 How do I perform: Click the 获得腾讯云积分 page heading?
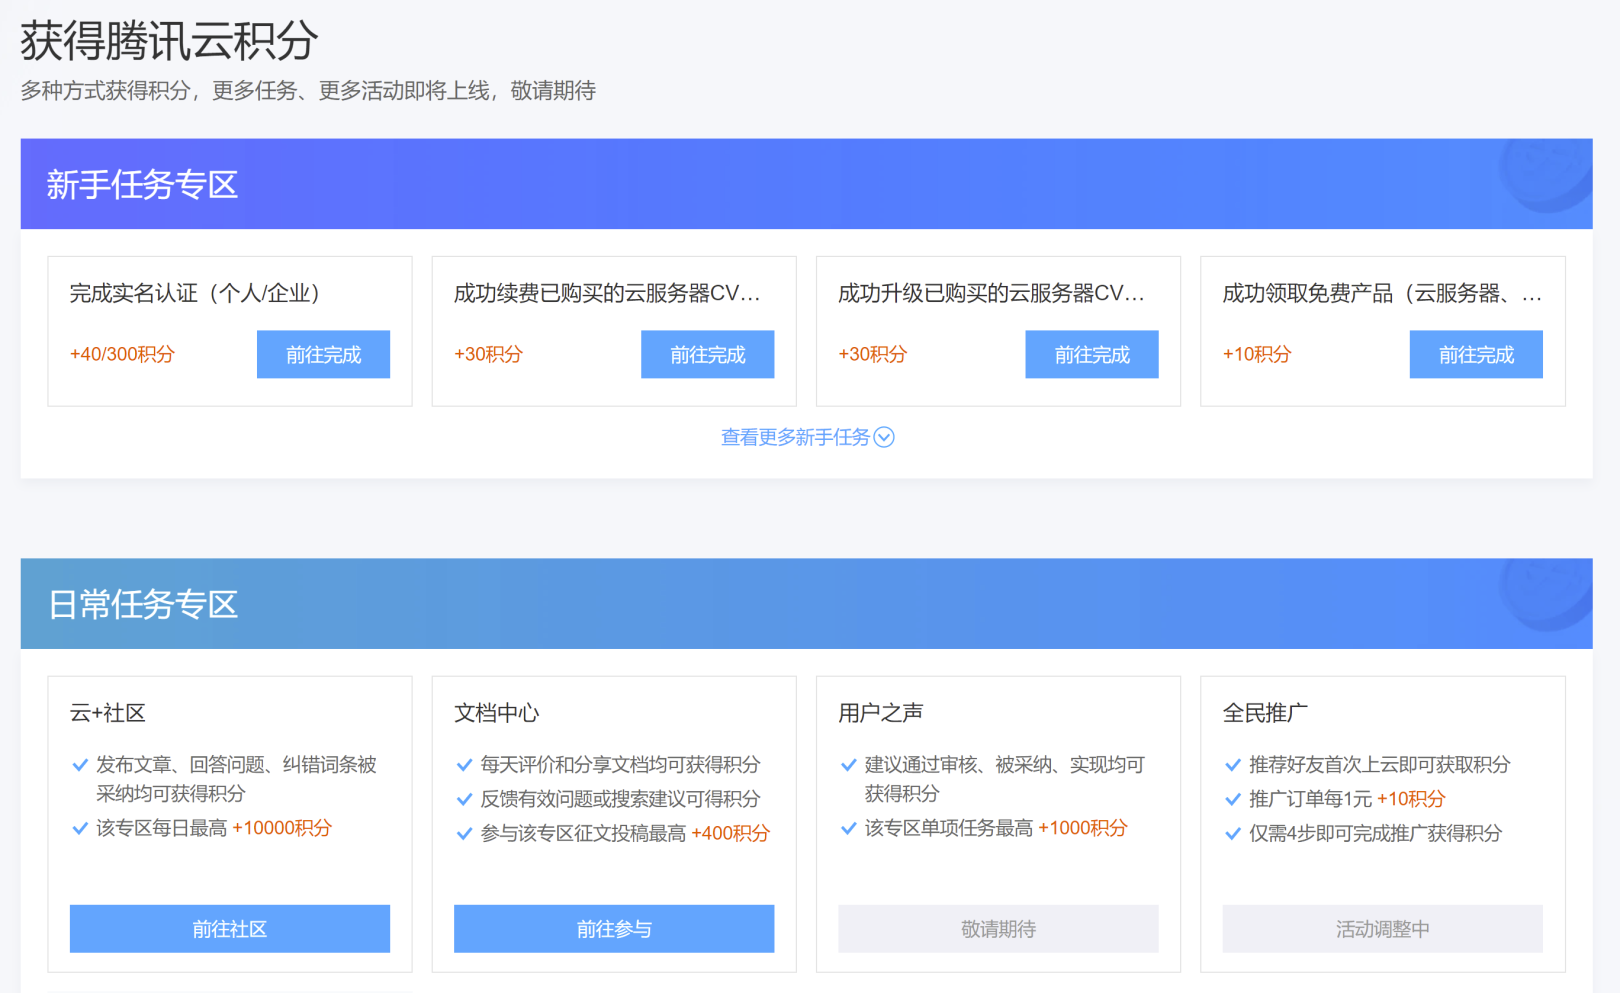click(x=169, y=41)
